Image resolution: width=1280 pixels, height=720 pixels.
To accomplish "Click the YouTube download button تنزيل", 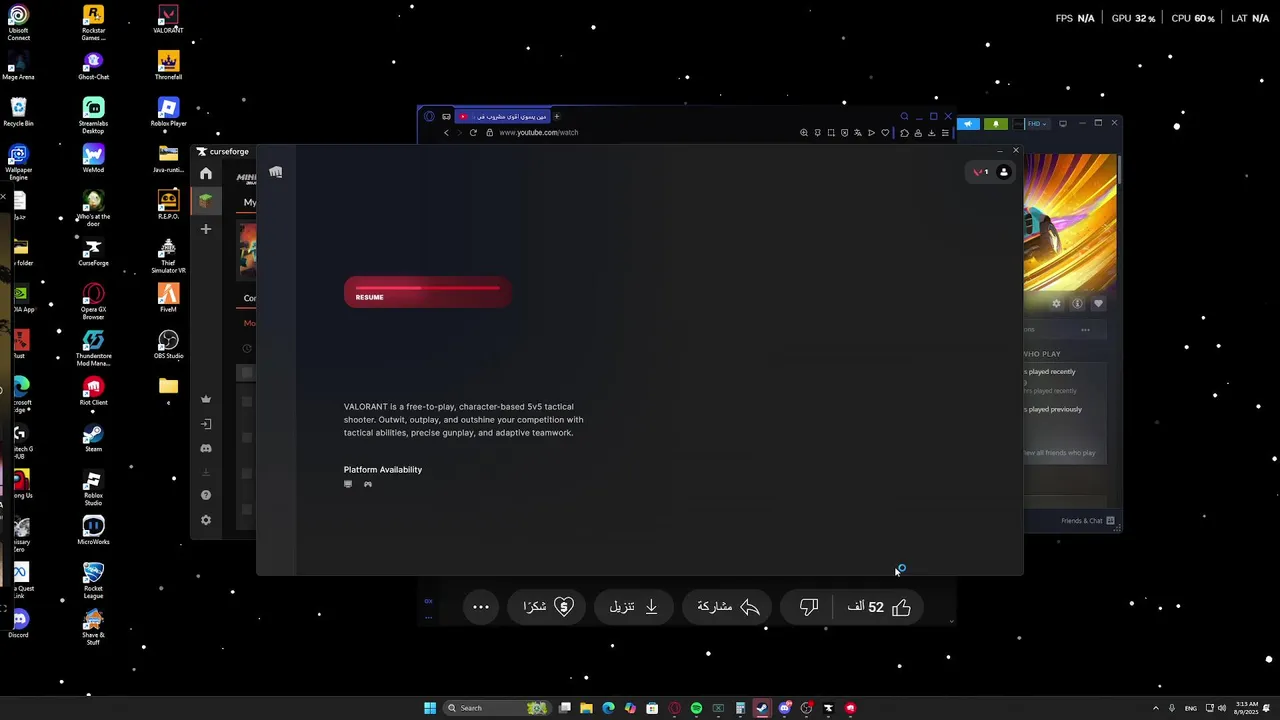I will pyautogui.click(x=634, y=607).
